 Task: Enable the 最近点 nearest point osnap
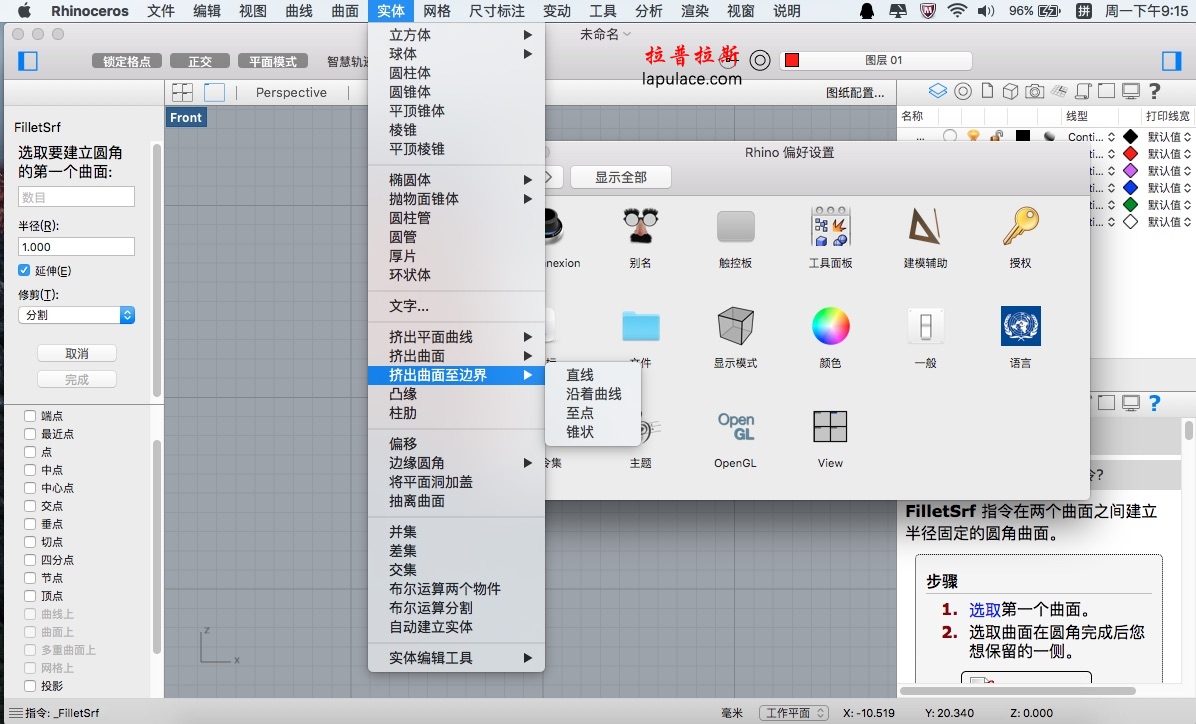point(30,433)
